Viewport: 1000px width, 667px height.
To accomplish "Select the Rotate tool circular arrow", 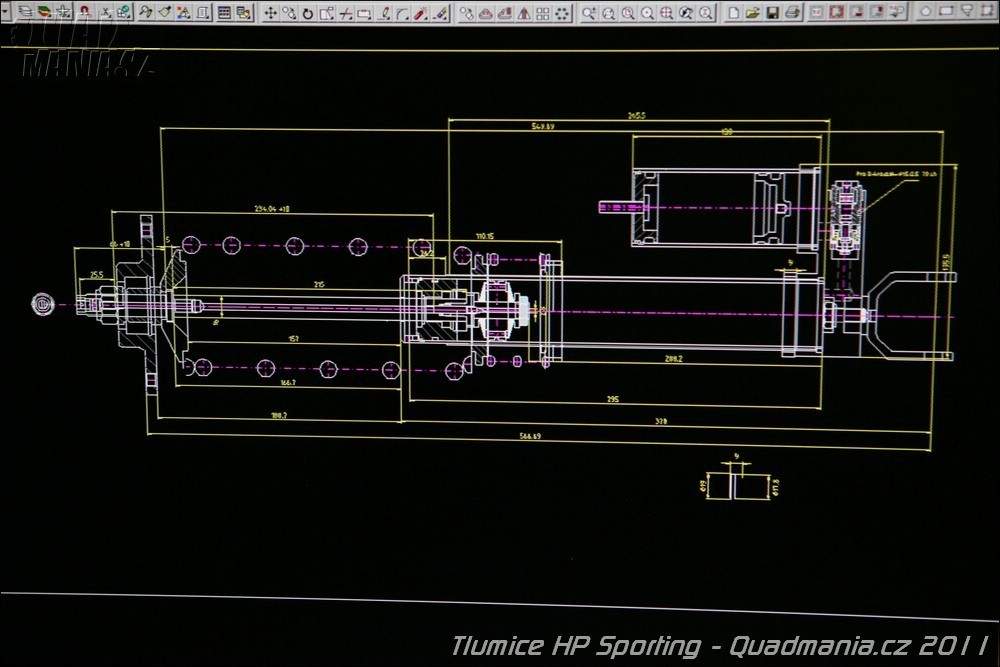I will pos(308,13).
